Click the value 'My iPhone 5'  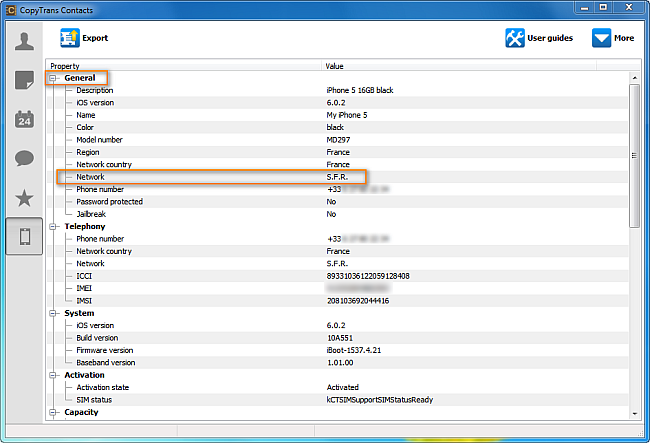pyautogui.click(x=347, y=115)
